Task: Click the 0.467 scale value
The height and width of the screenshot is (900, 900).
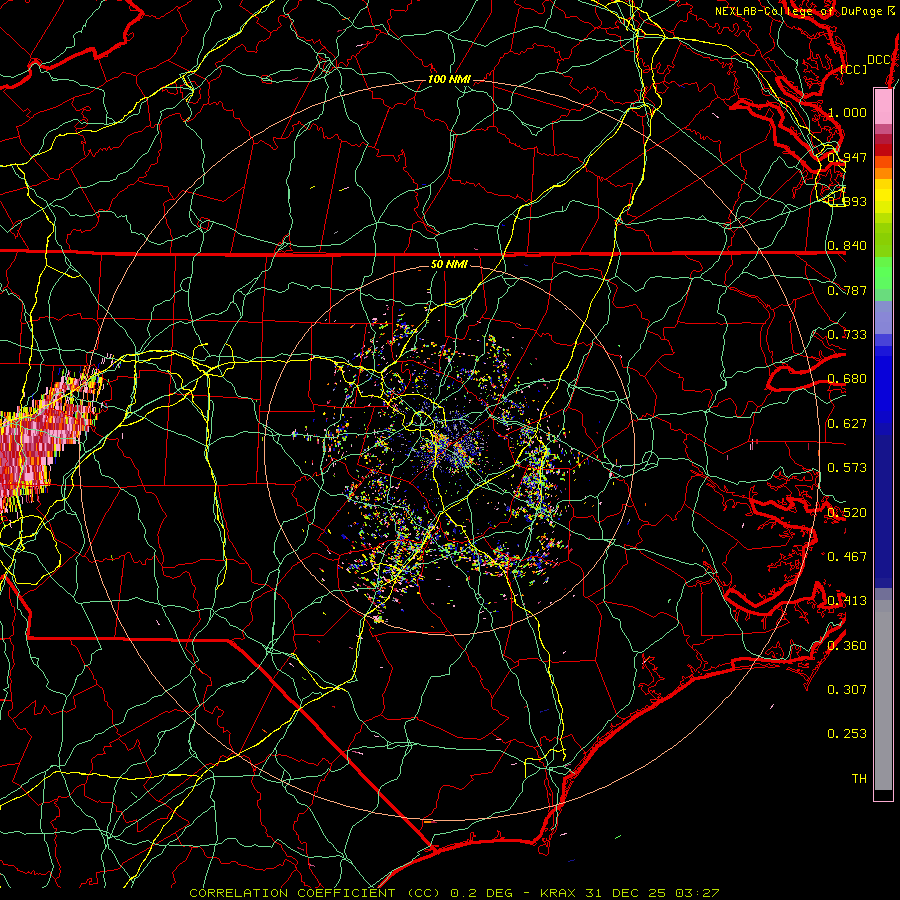Action: pos(847,556)
